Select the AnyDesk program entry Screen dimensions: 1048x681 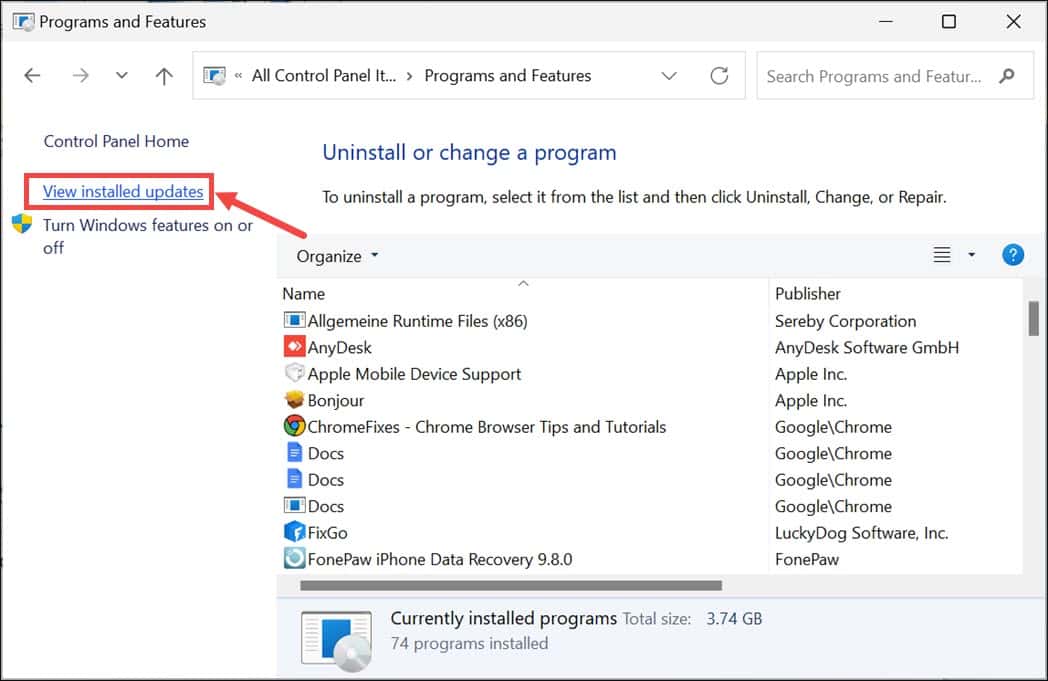[x=339, y=348]
